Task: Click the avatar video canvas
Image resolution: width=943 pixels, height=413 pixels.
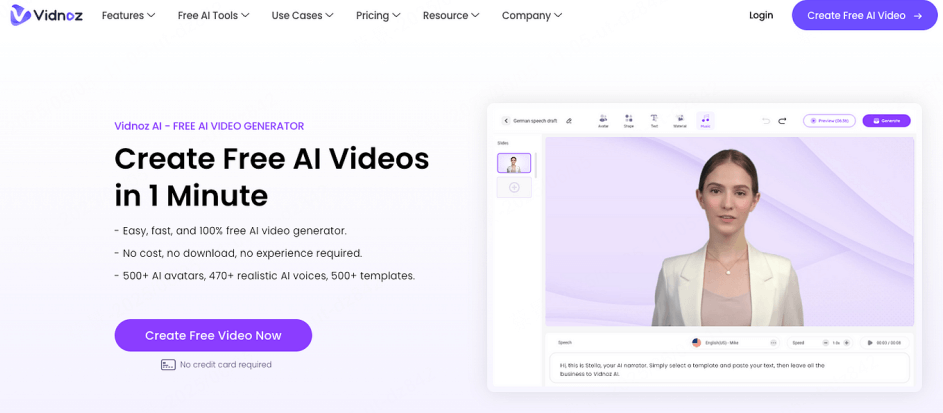Action: (730, 231)
